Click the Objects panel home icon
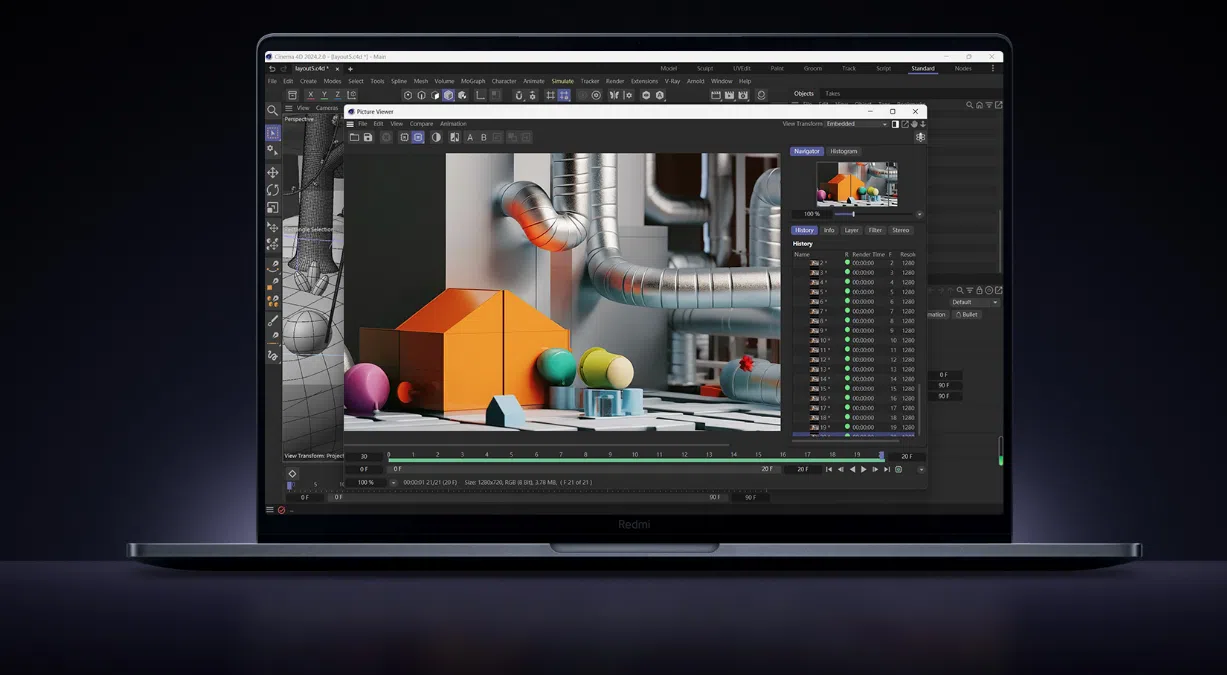The height and width of the screenshot is (675, 1227). pos(979,105)
